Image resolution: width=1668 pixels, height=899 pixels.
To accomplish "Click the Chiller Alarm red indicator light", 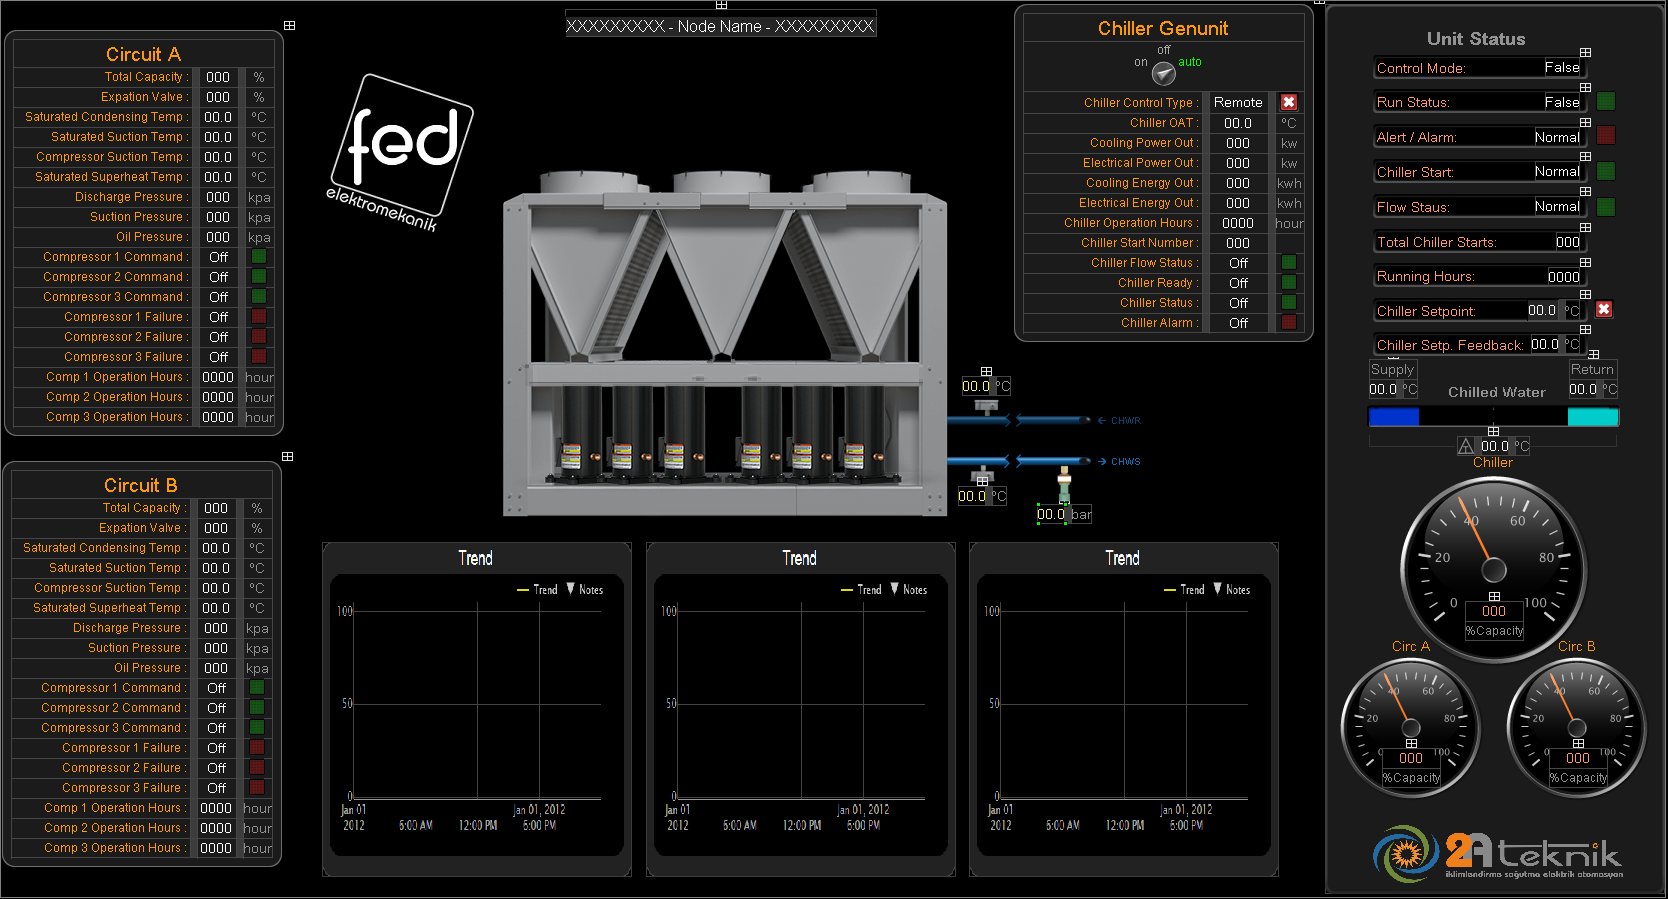I will point(1289,323).
